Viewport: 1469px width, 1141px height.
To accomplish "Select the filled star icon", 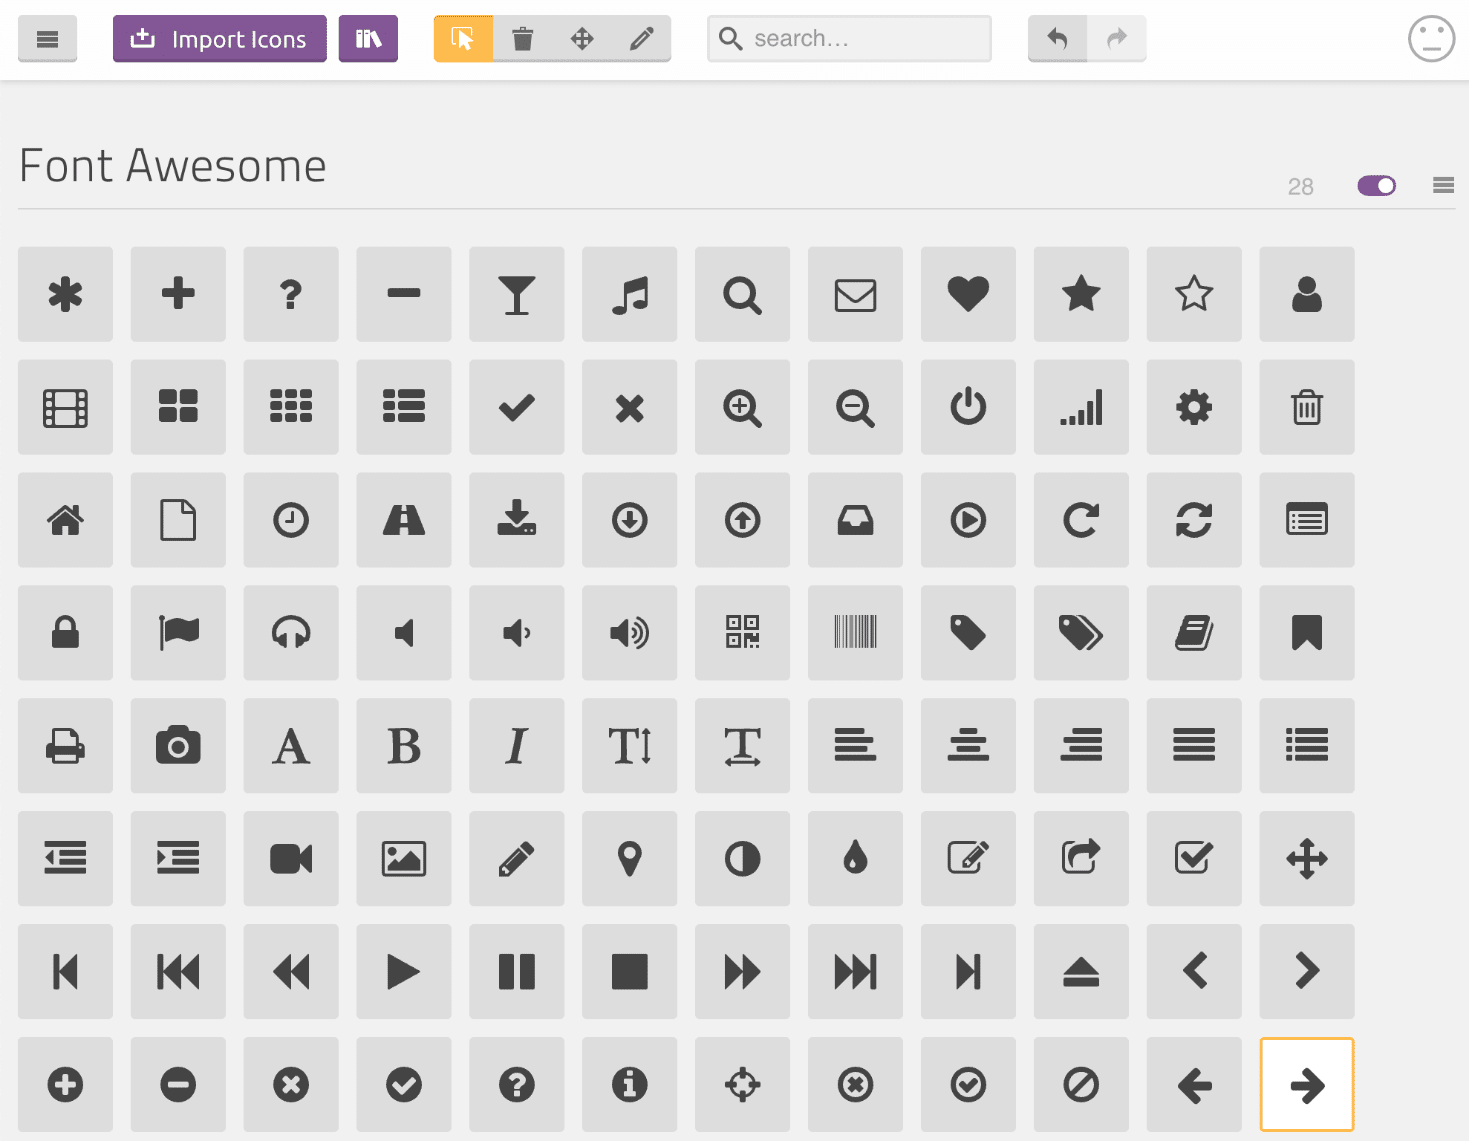I will (1081, 294).
